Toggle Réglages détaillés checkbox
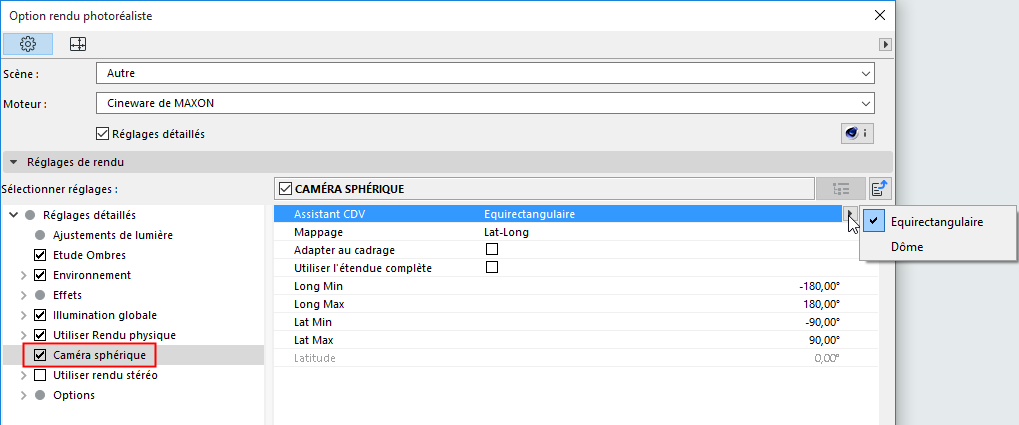 coord(102,134)
